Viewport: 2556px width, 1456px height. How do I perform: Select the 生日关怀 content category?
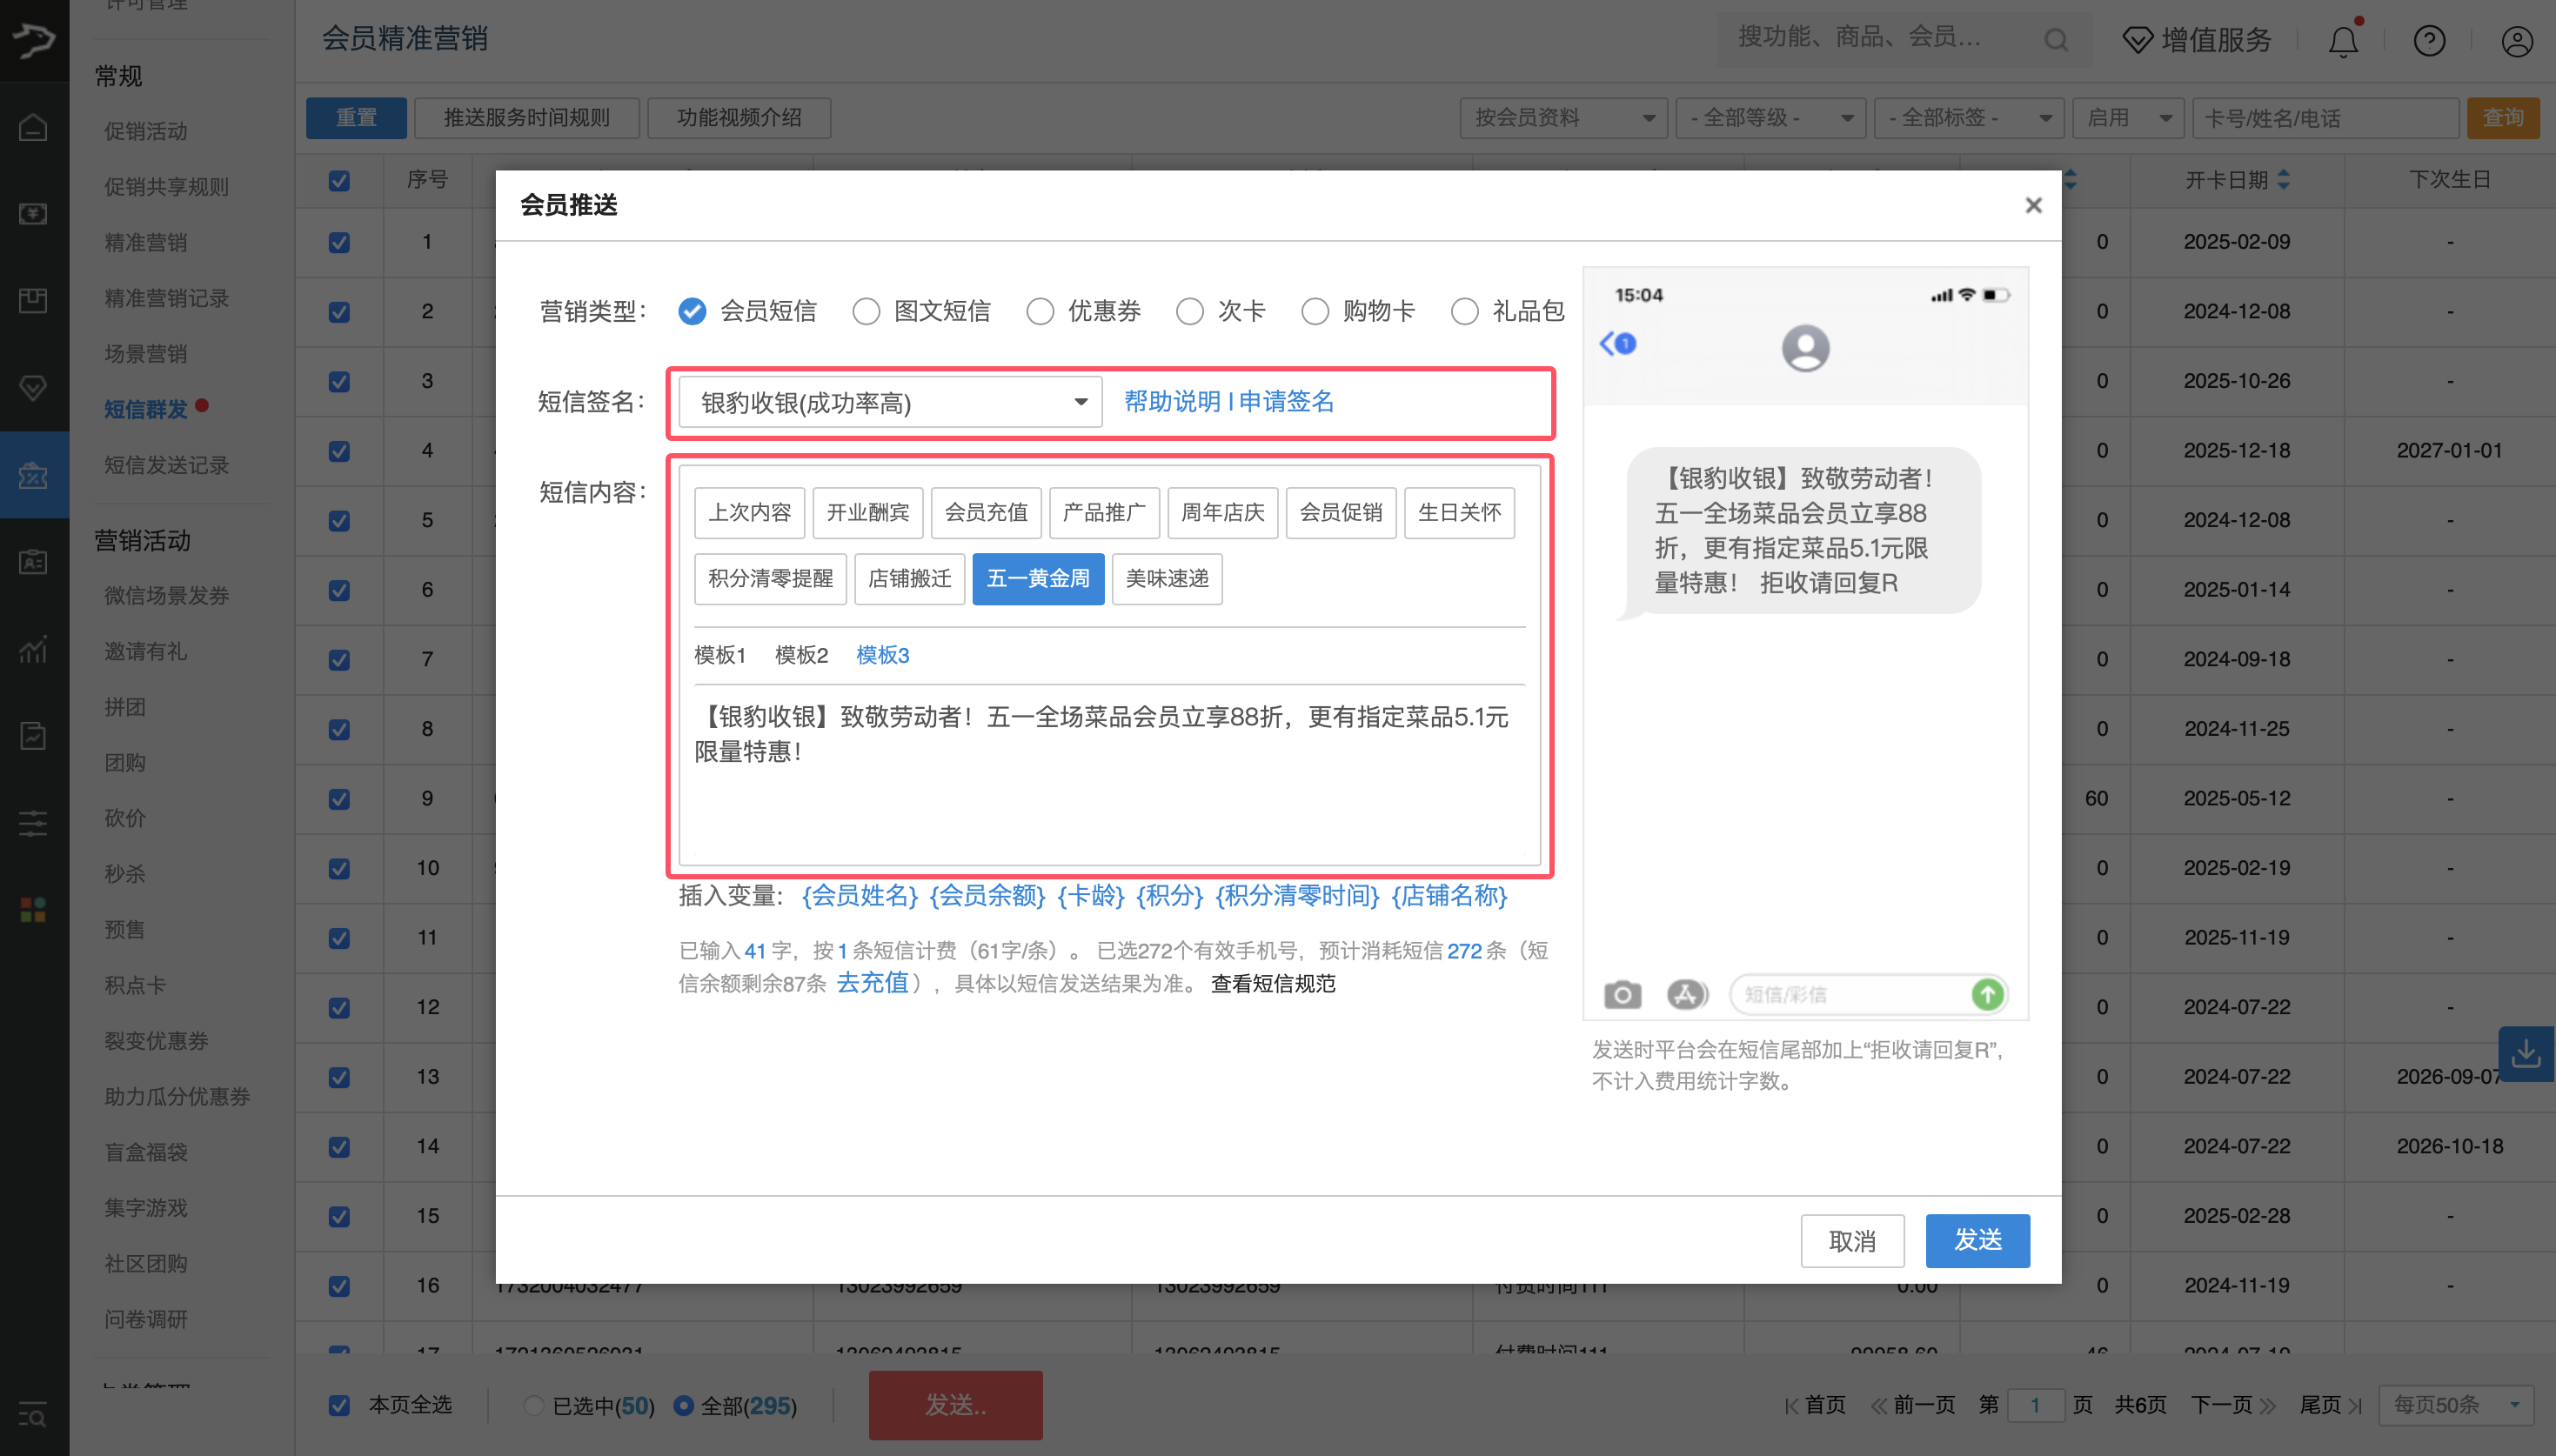(x=1459, y=513)
